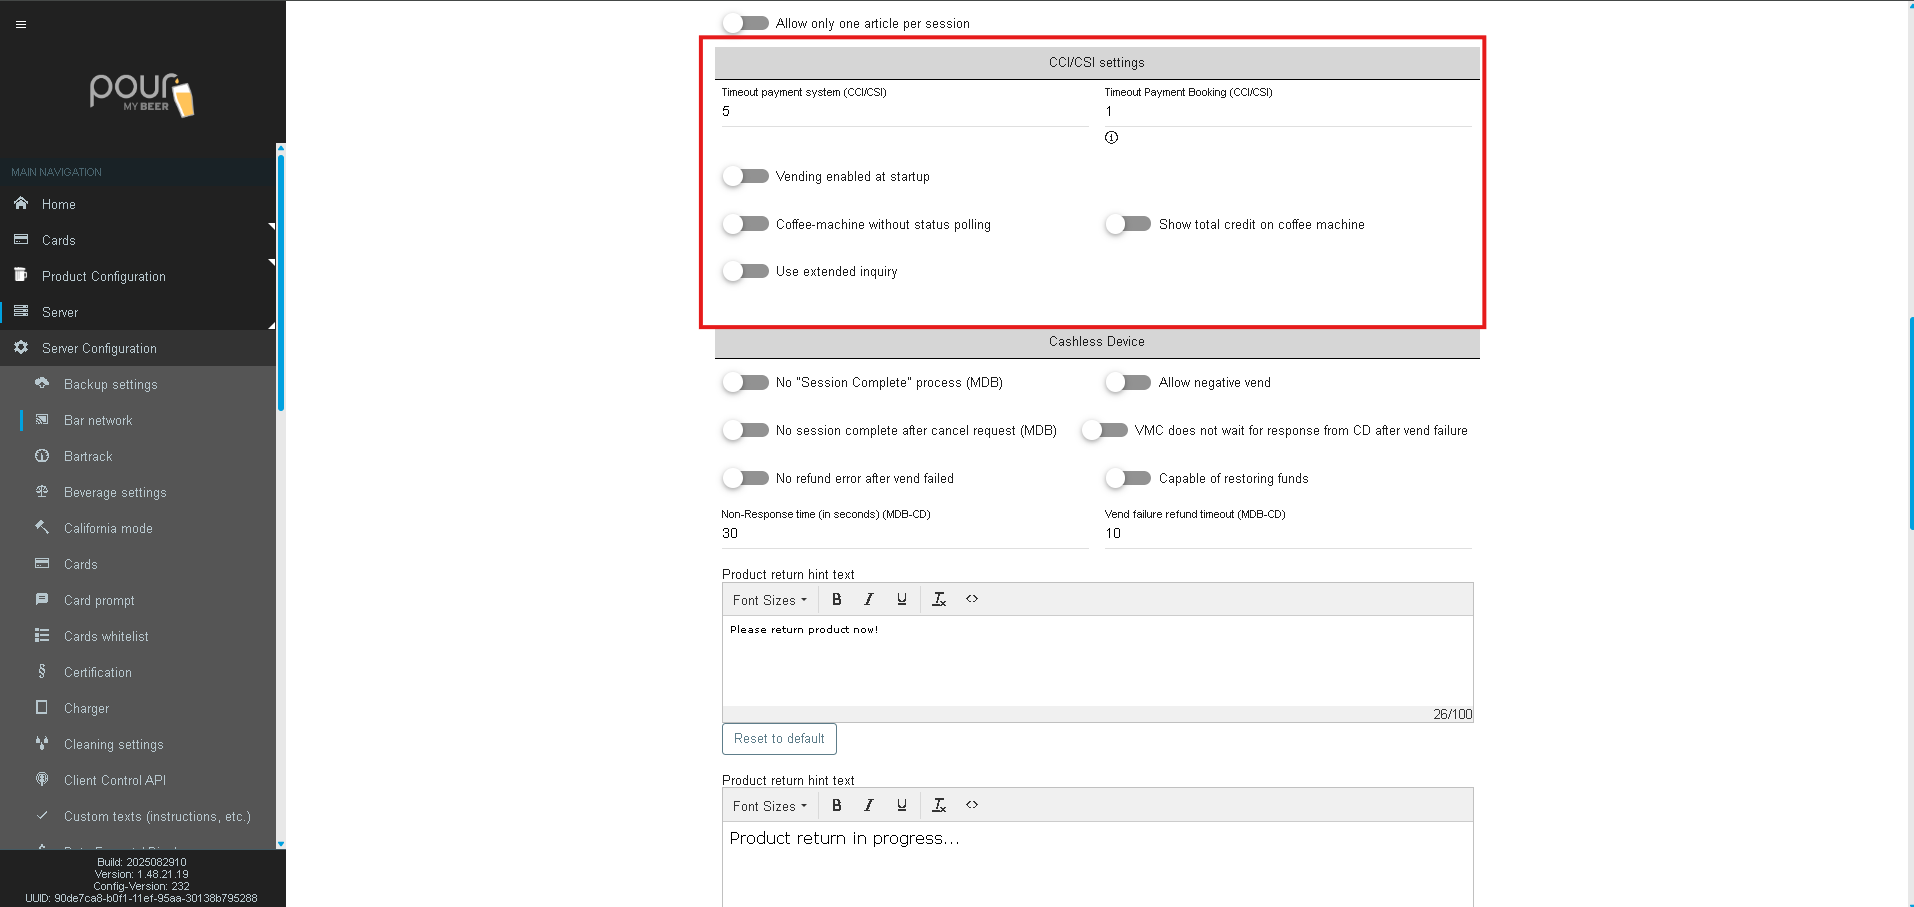Open Backup settings in sidebar
Screen dimensions: 1914x907
tap(110, 385)
